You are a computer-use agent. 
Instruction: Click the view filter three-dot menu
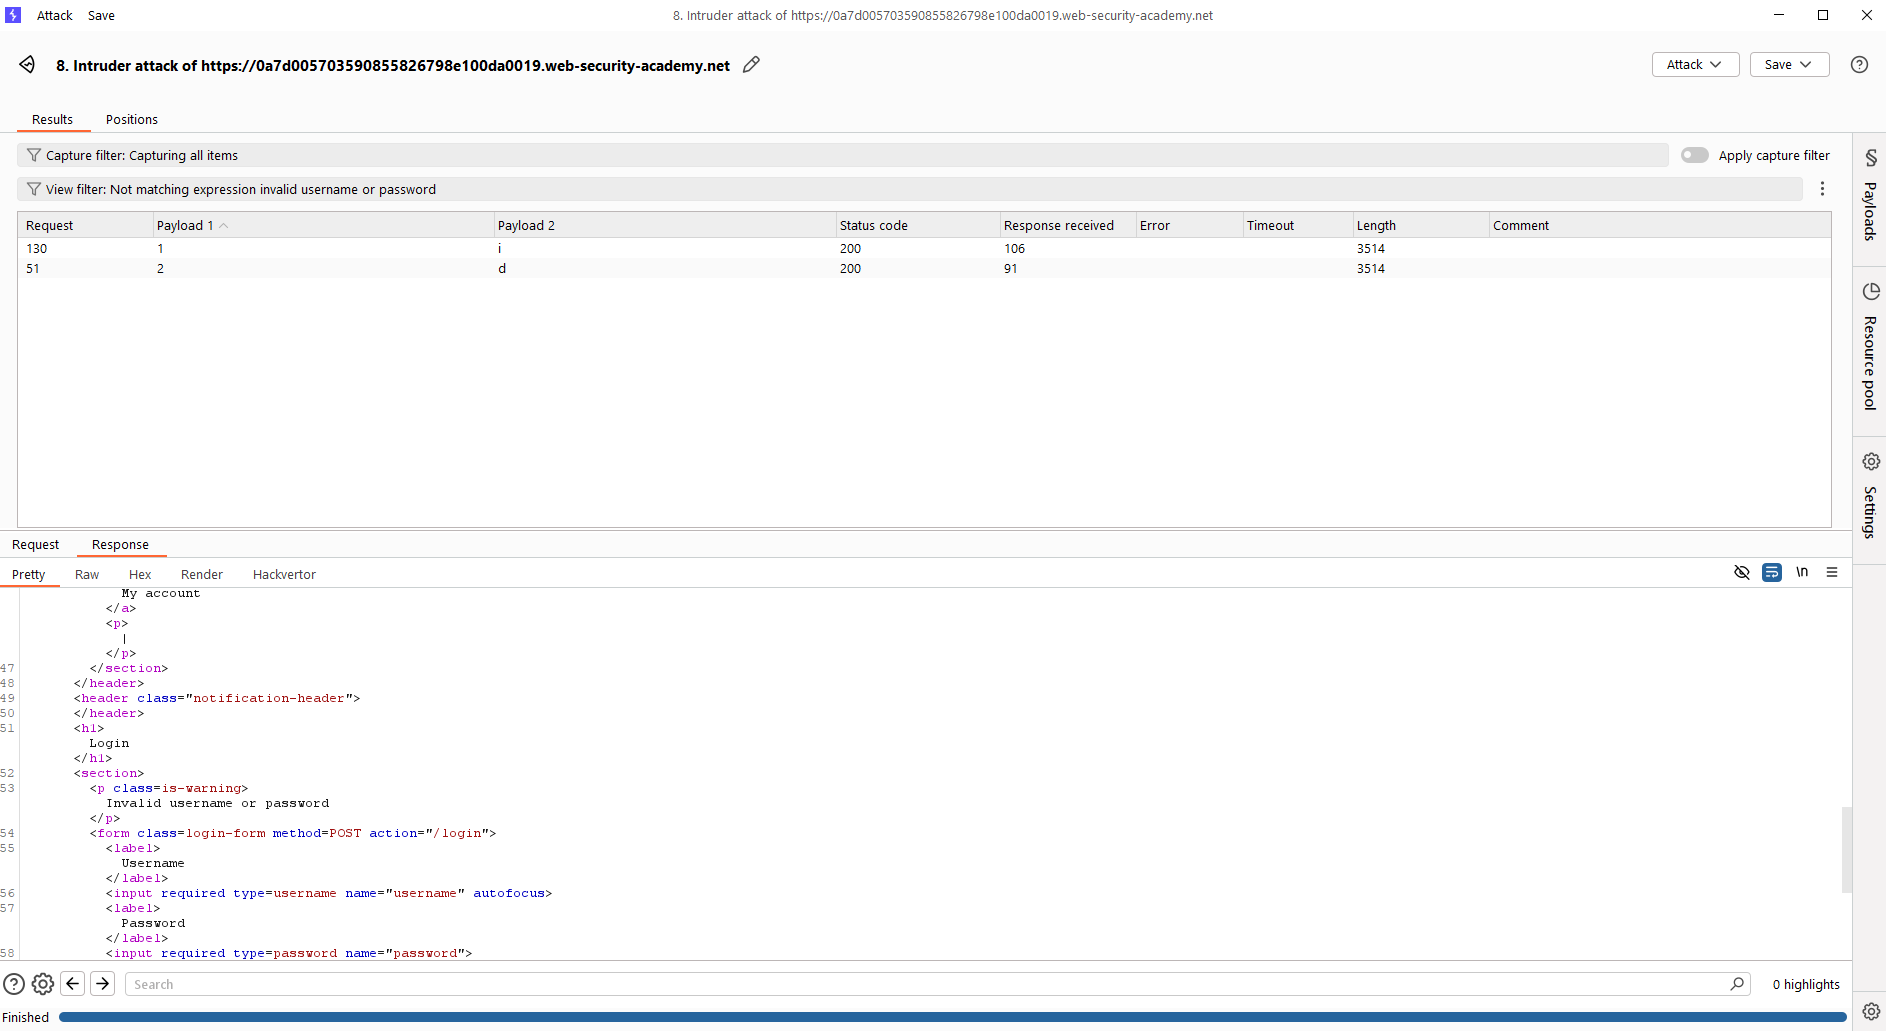click(1822, 189)
